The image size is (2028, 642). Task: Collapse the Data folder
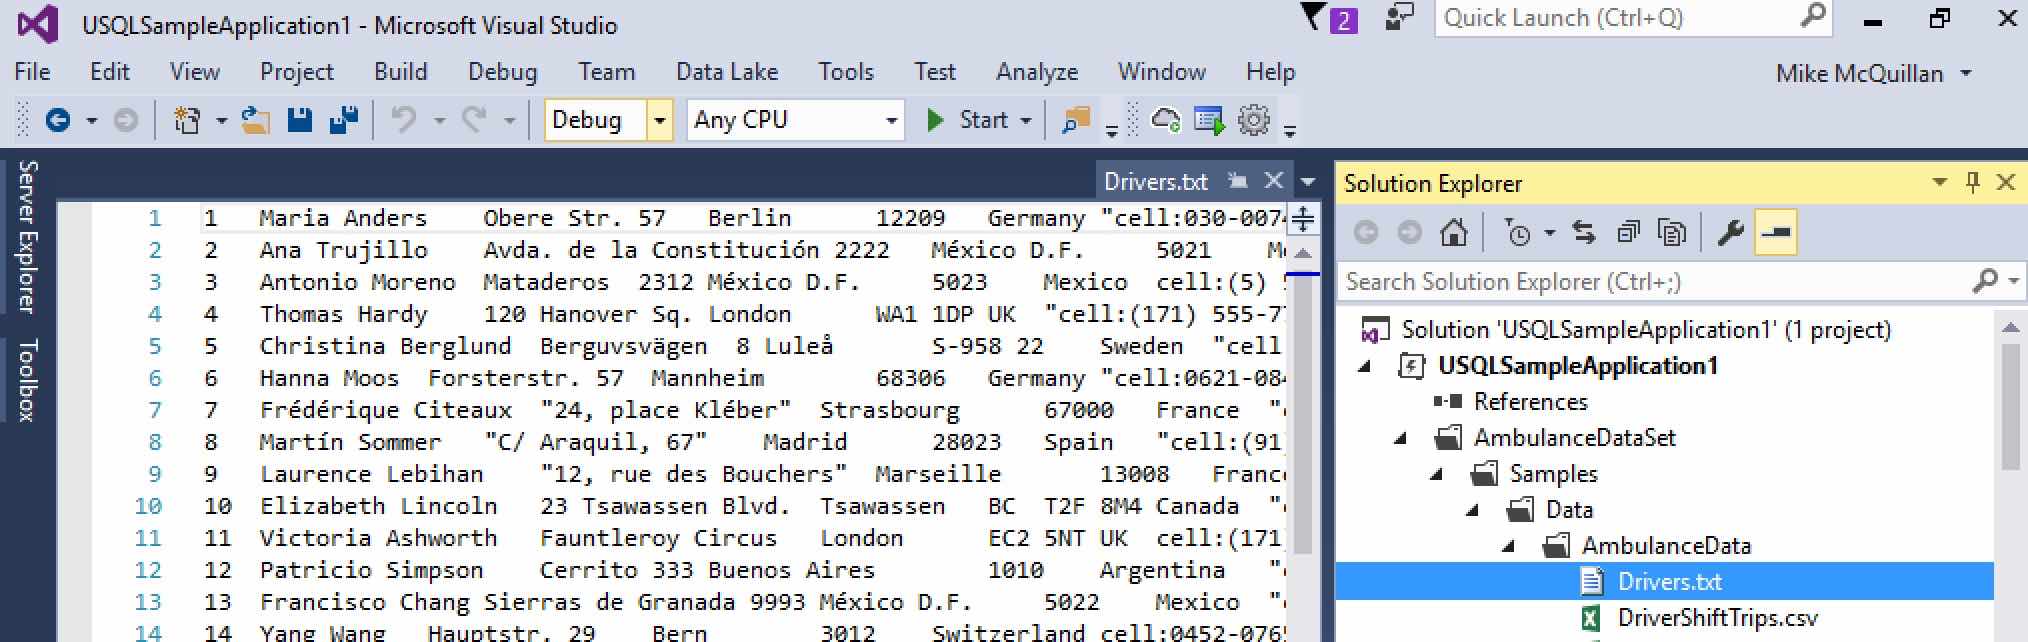[1474, 511]
